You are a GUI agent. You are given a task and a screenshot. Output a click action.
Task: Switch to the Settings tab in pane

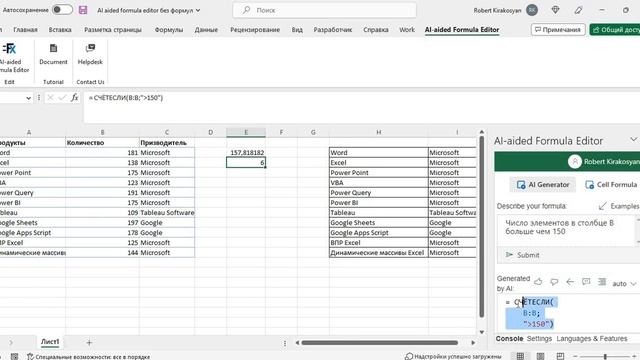tap(539, 338)
